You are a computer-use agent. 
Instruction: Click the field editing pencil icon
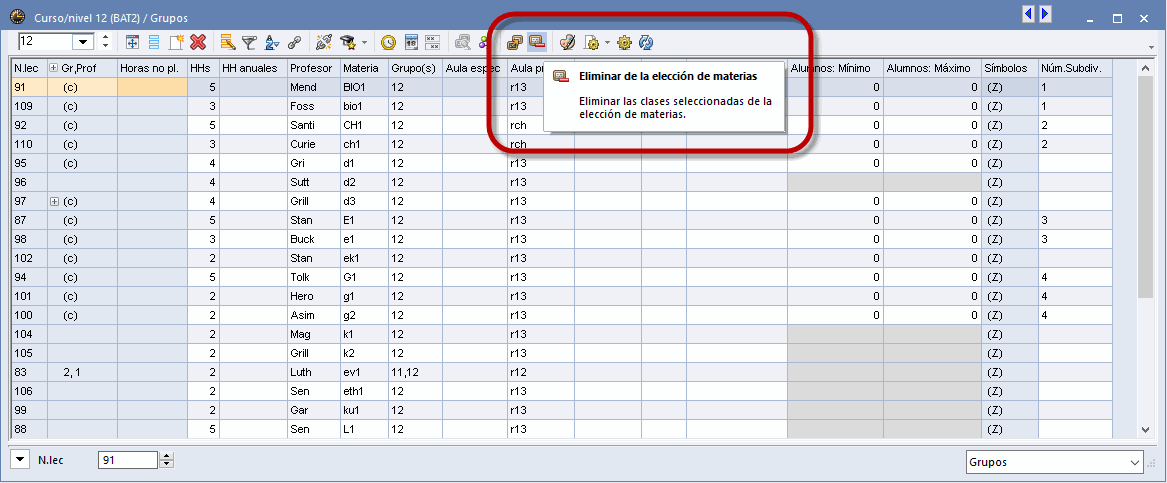tap(228, 42)
